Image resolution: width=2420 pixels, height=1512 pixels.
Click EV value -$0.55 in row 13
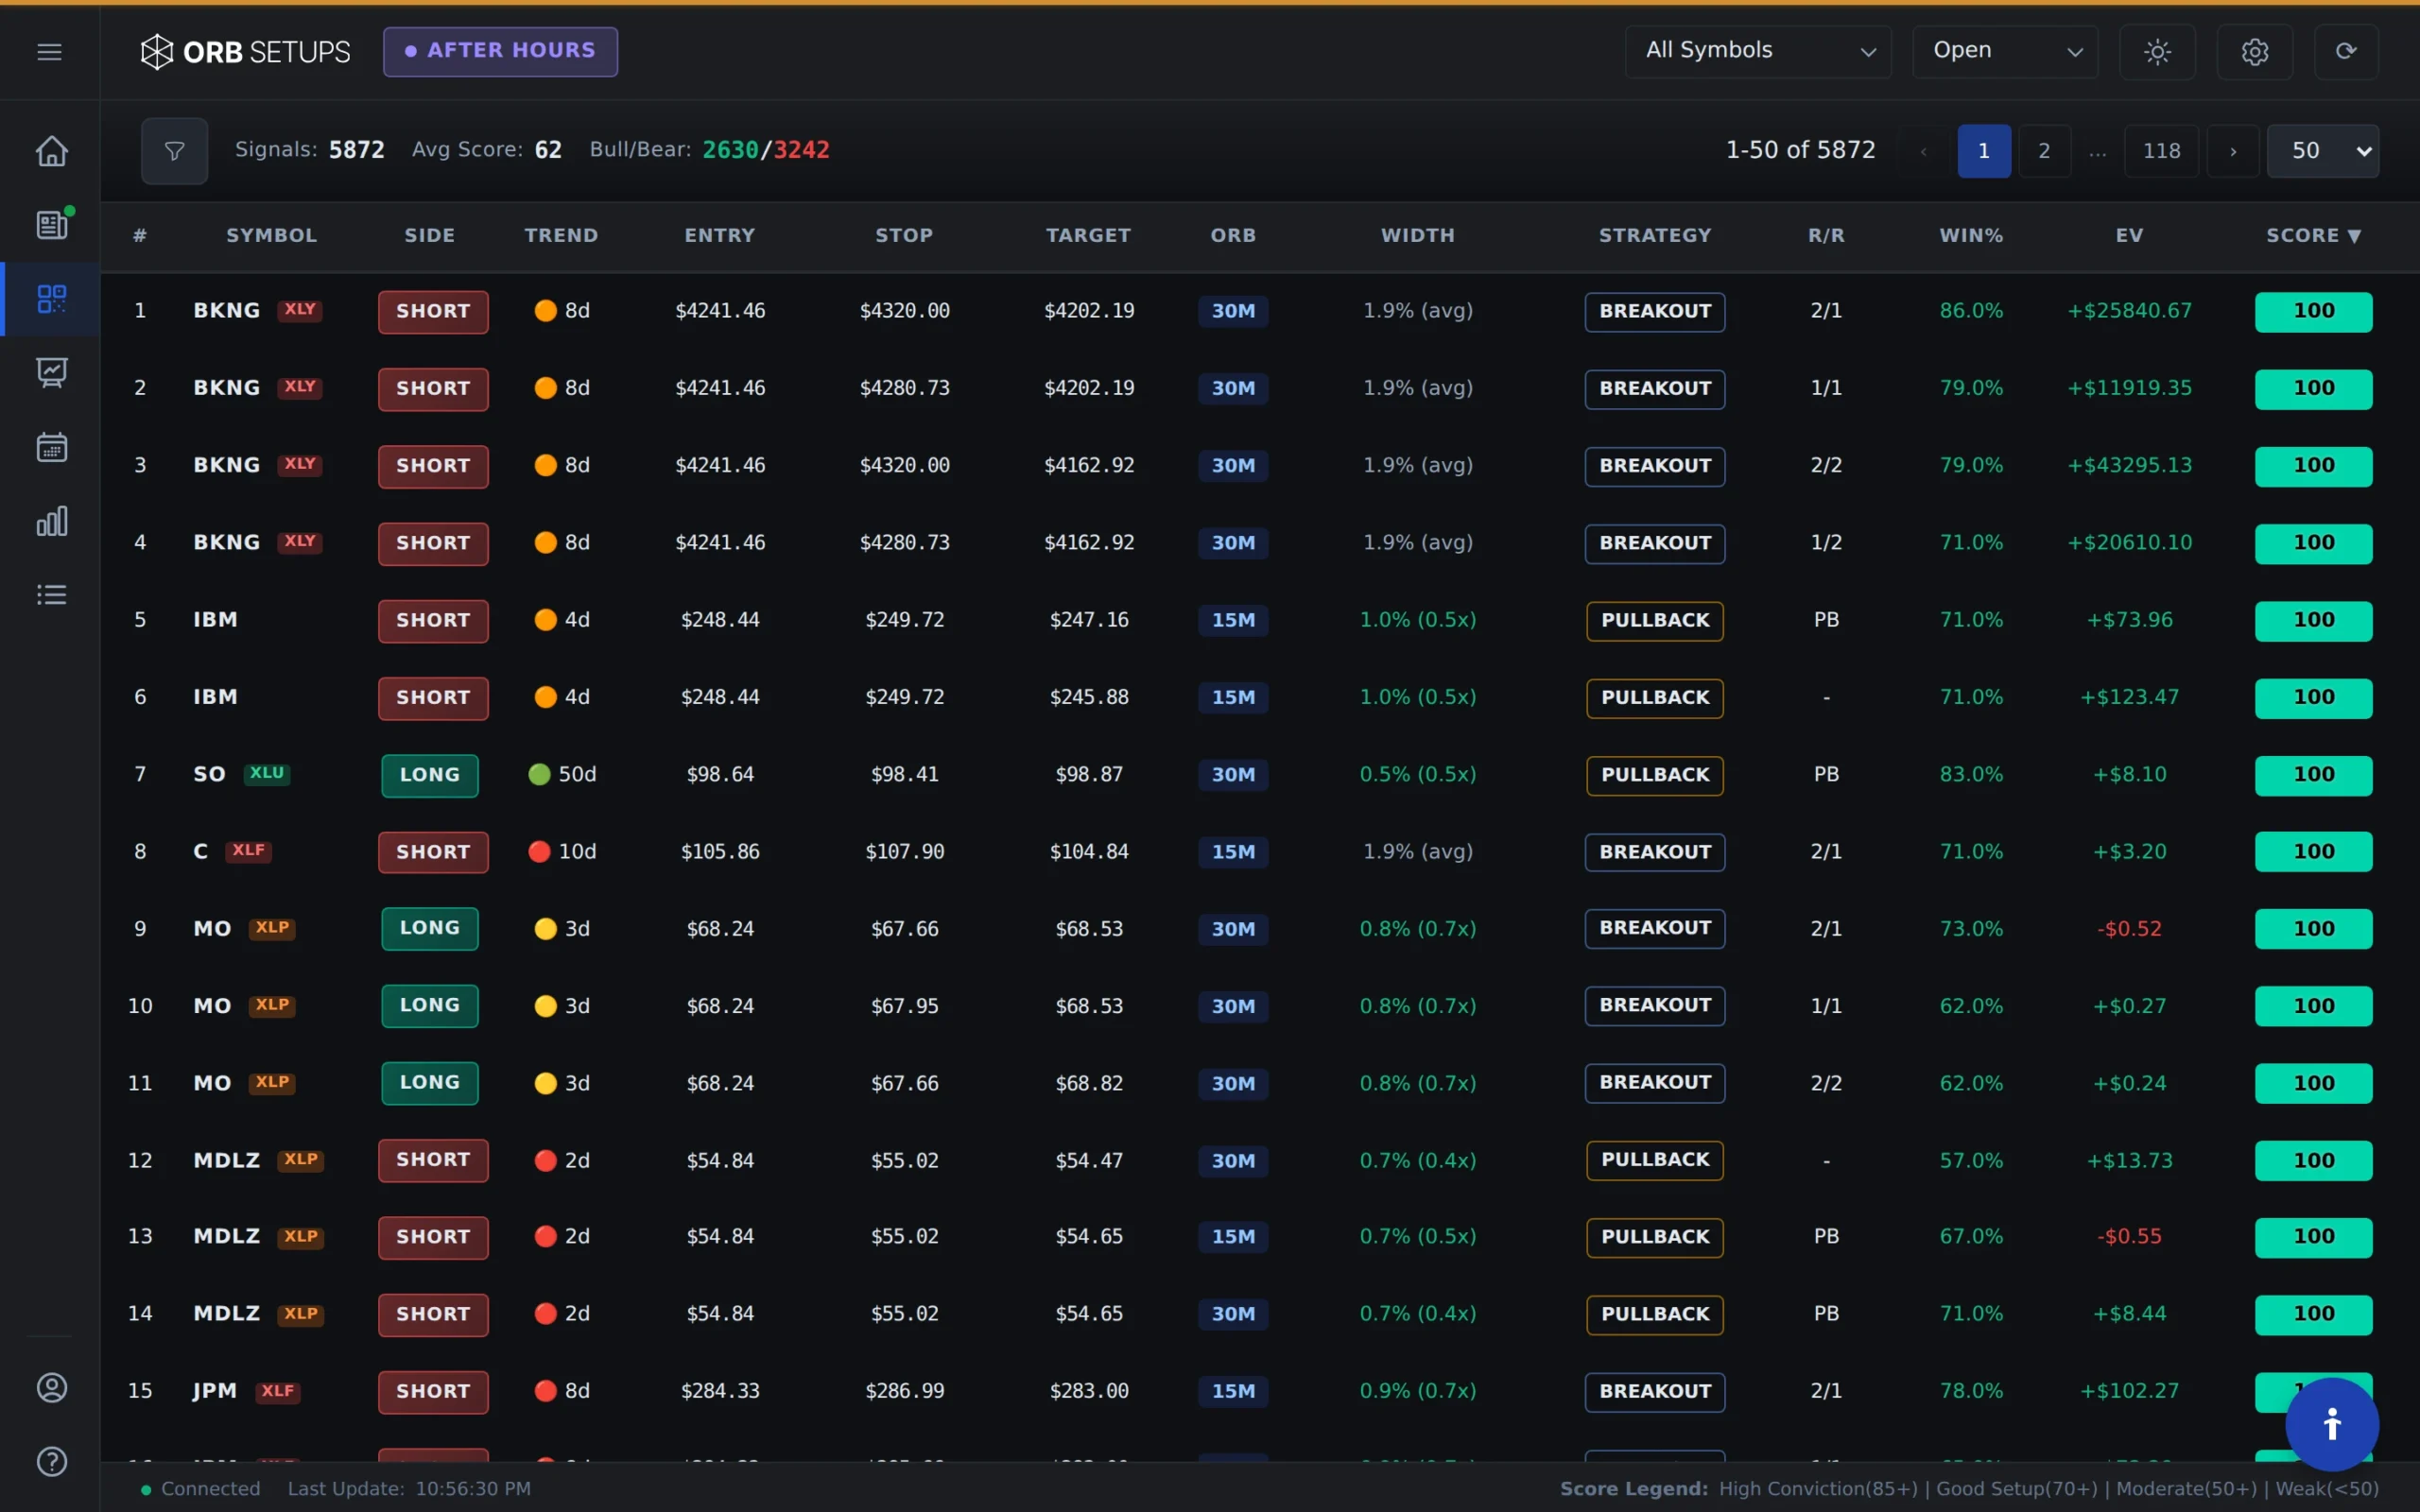tap(2129, 1236)
